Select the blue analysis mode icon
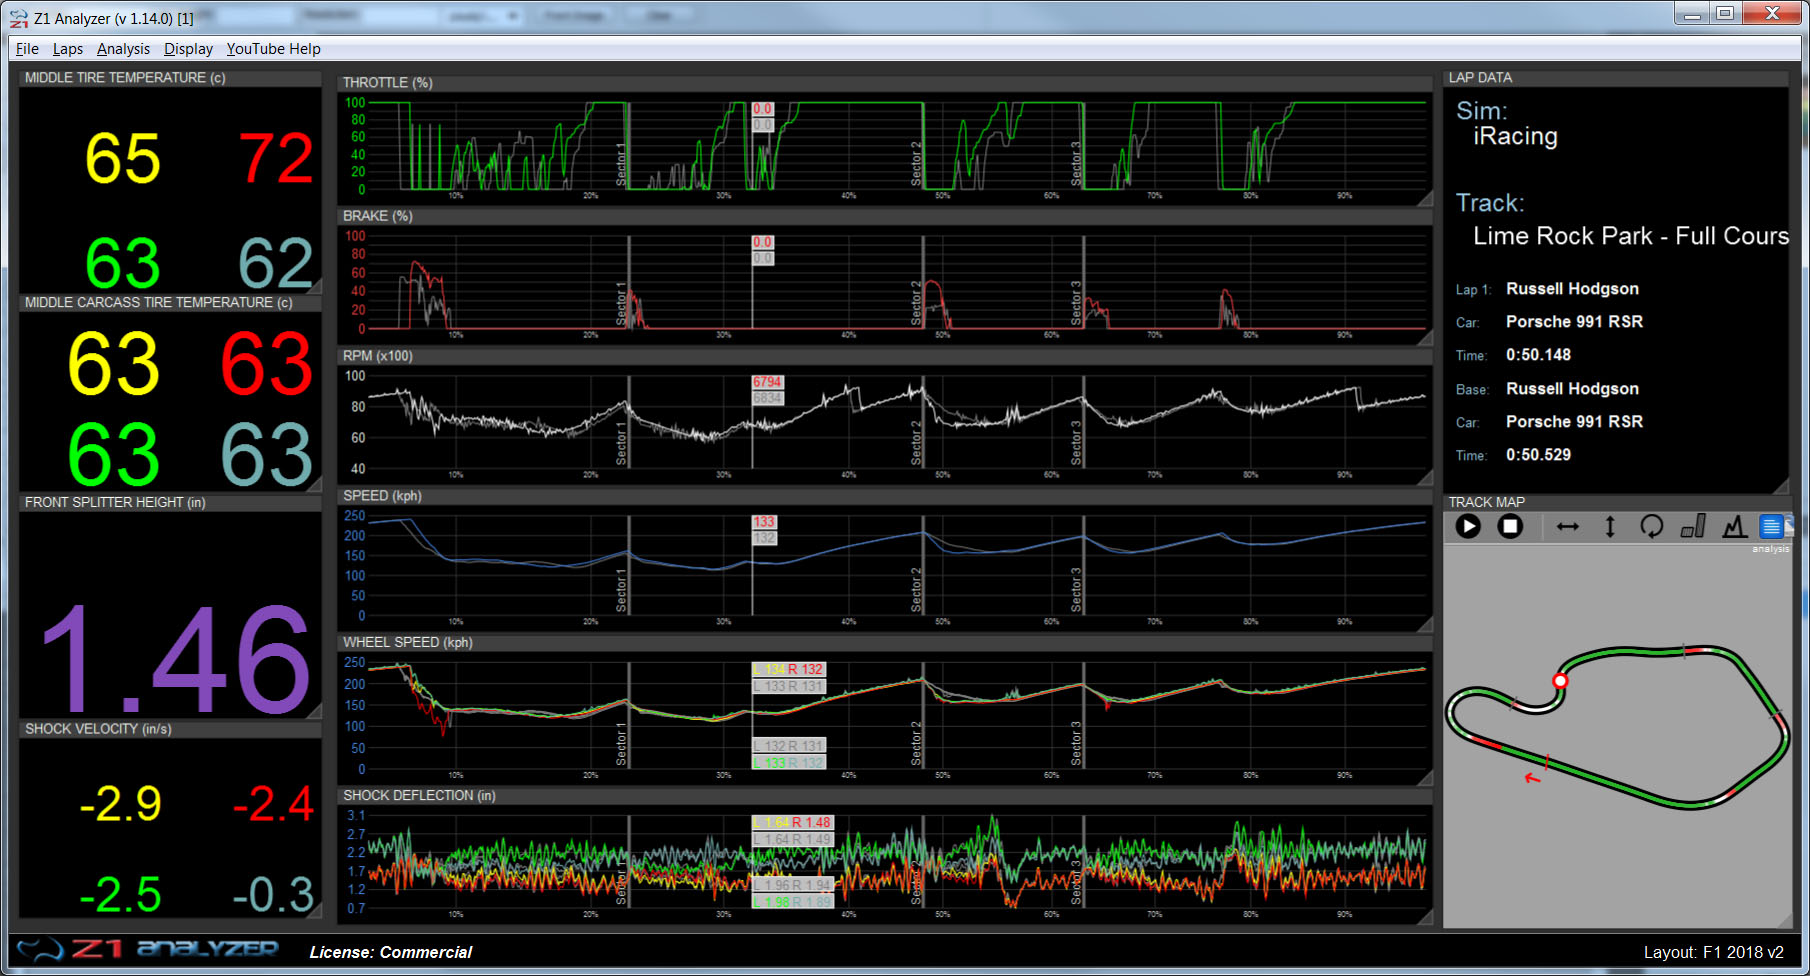This screenshot has height=976, width=1810. pyautogui.click(x=1773, y=526)
